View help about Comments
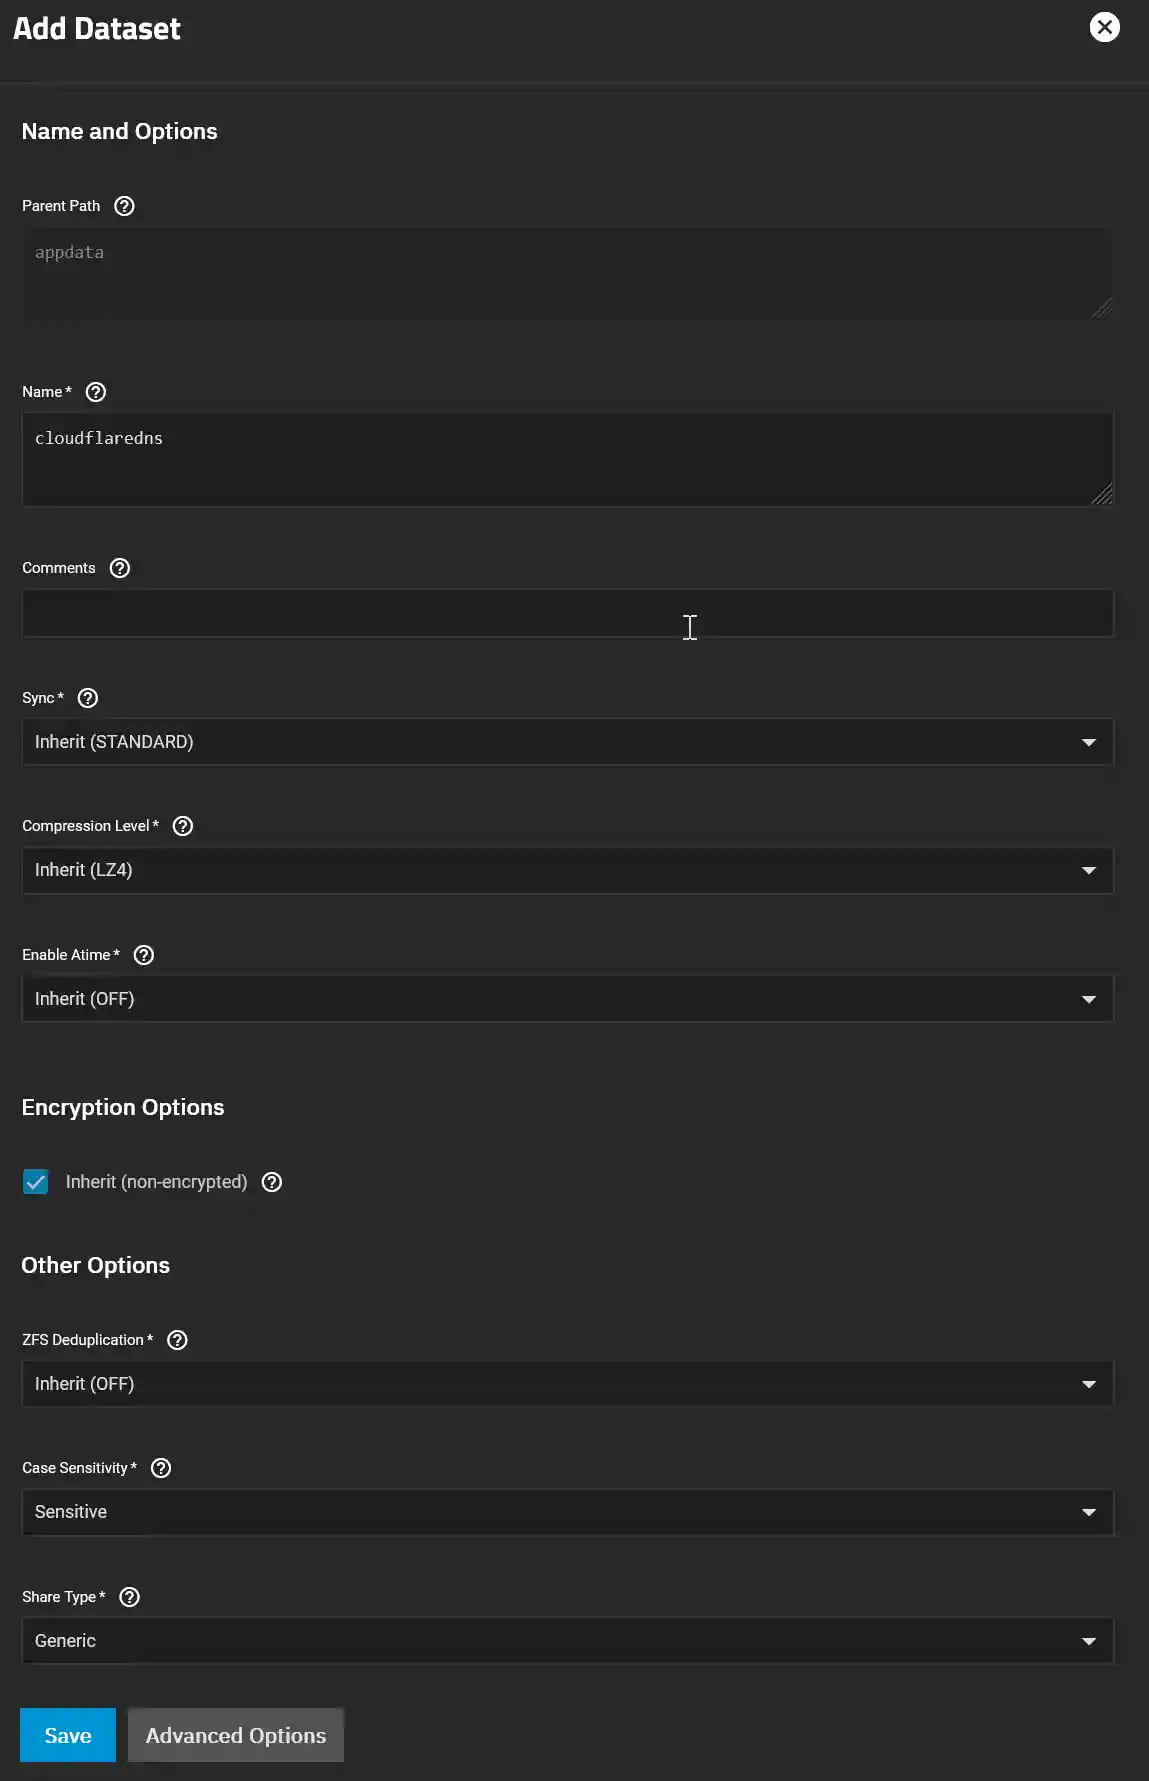1149x1781 pixels. pyautogui.click(x=118, y=568)
